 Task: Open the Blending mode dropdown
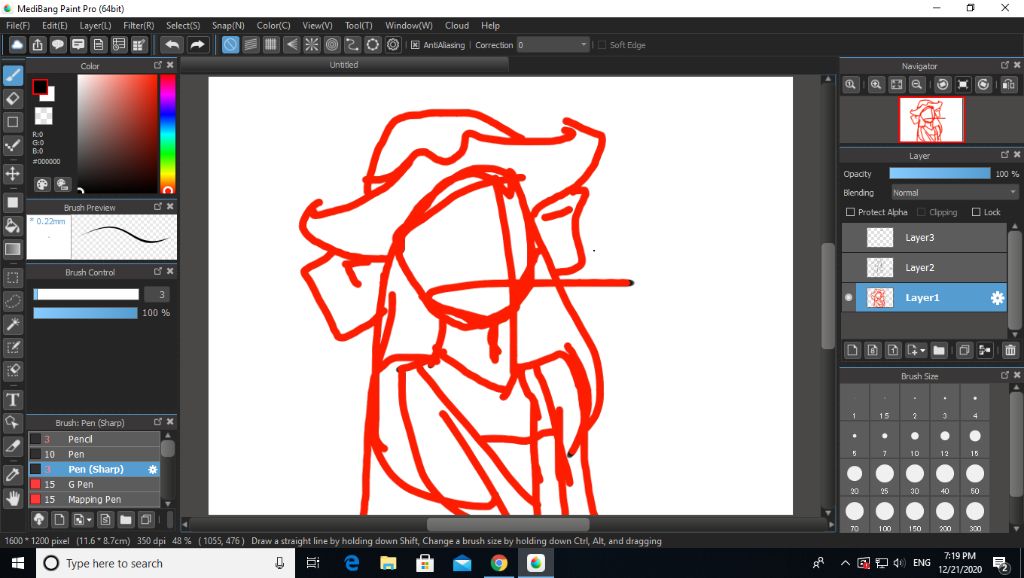954,193
